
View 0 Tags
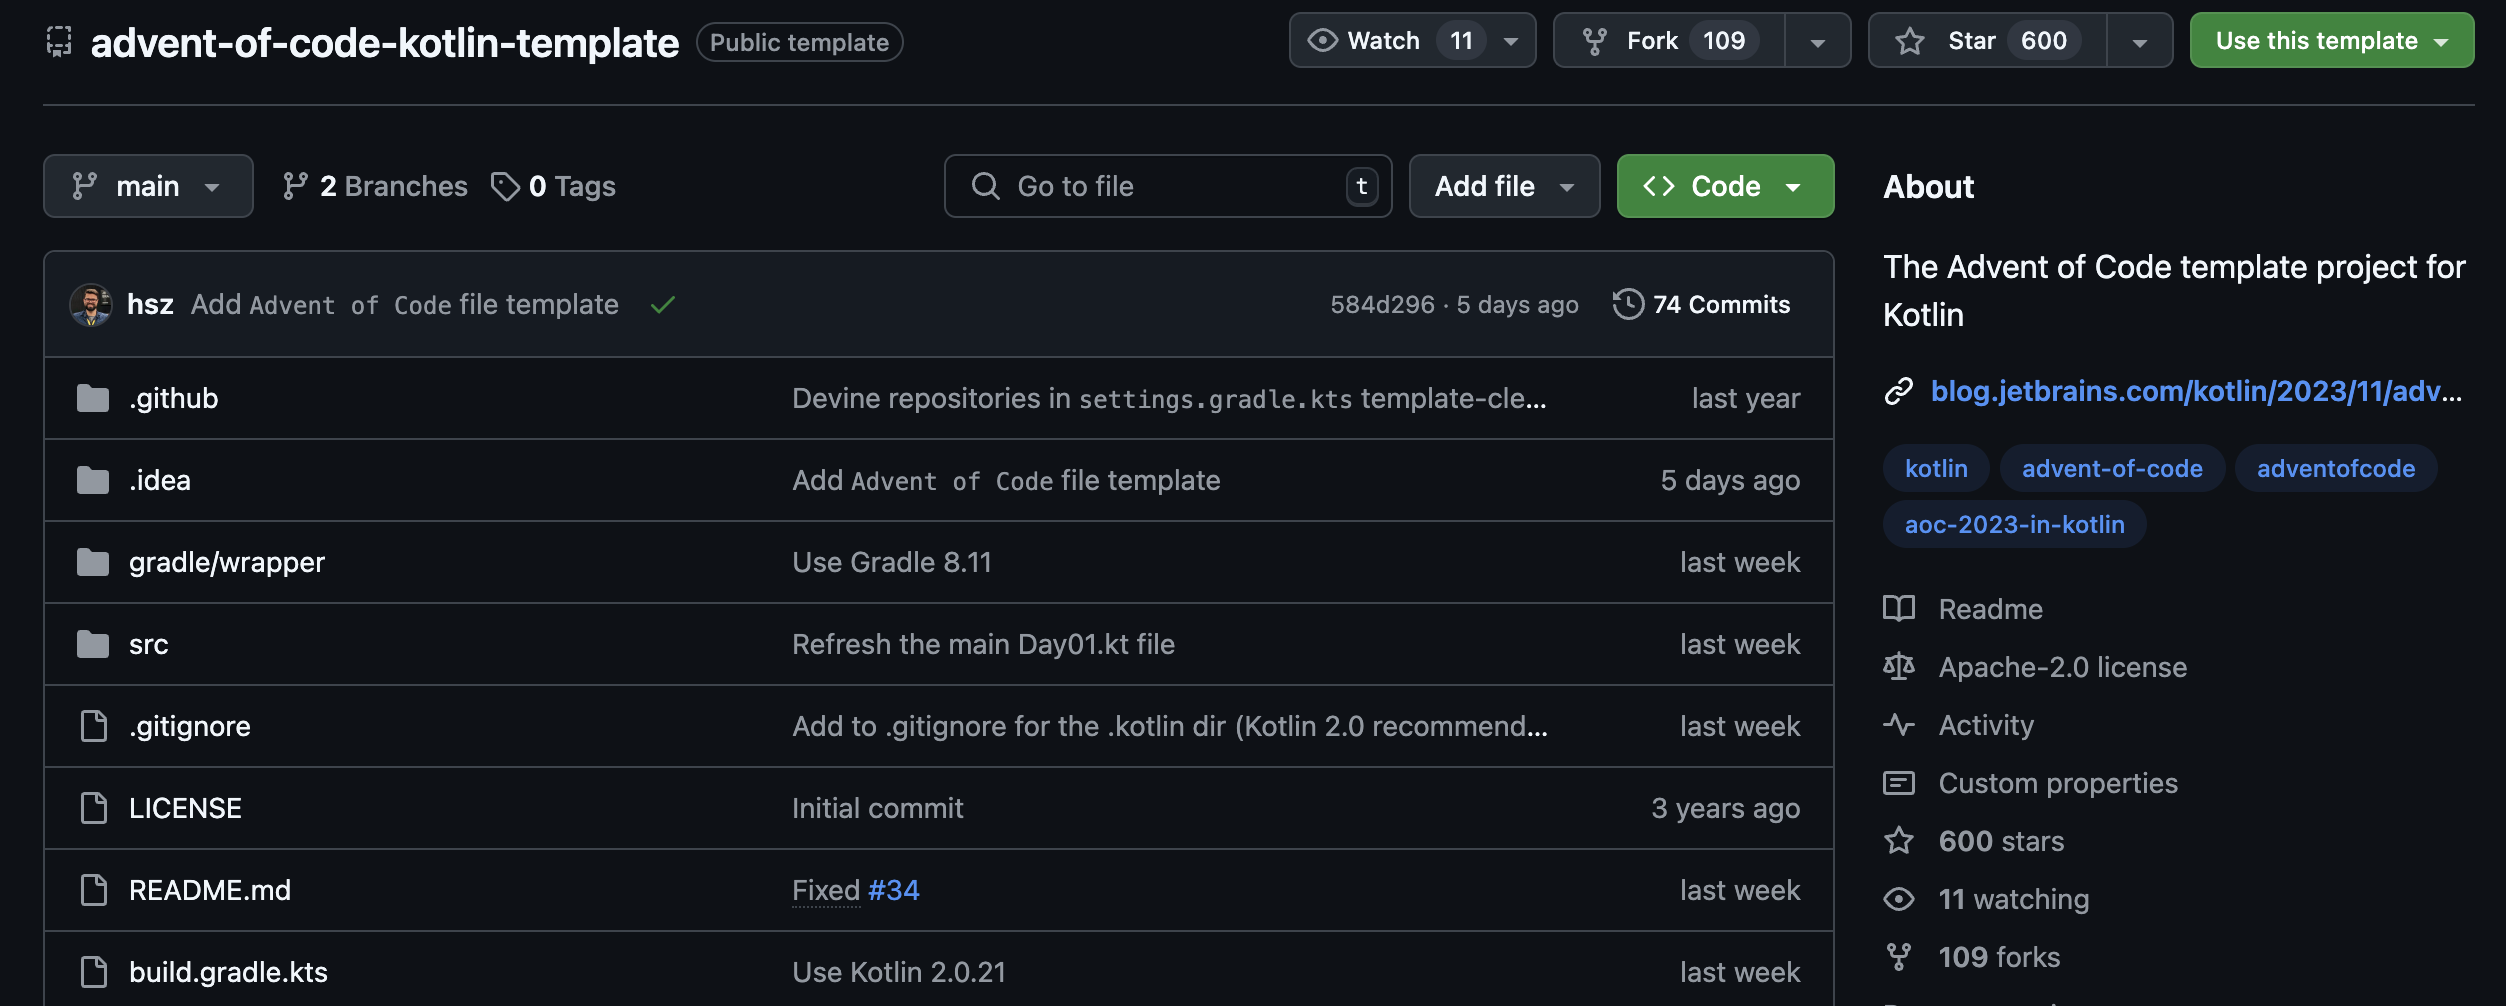pos(553,186)
